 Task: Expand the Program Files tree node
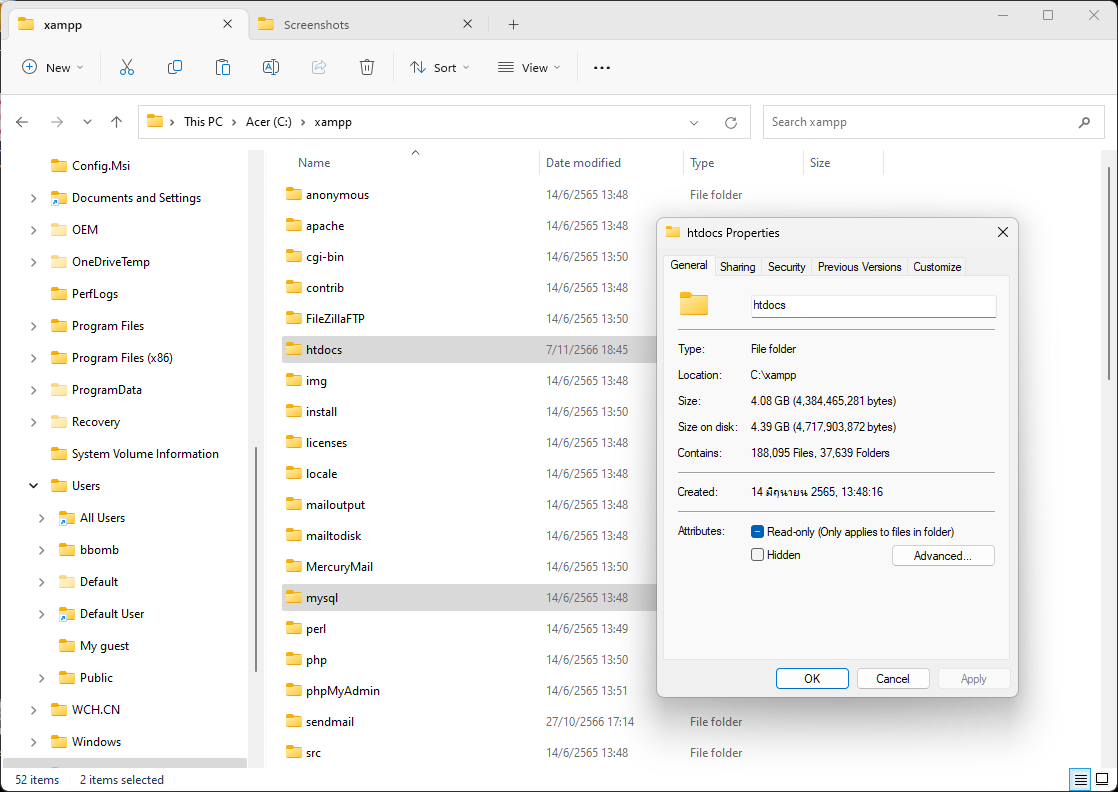coord(34,326)
